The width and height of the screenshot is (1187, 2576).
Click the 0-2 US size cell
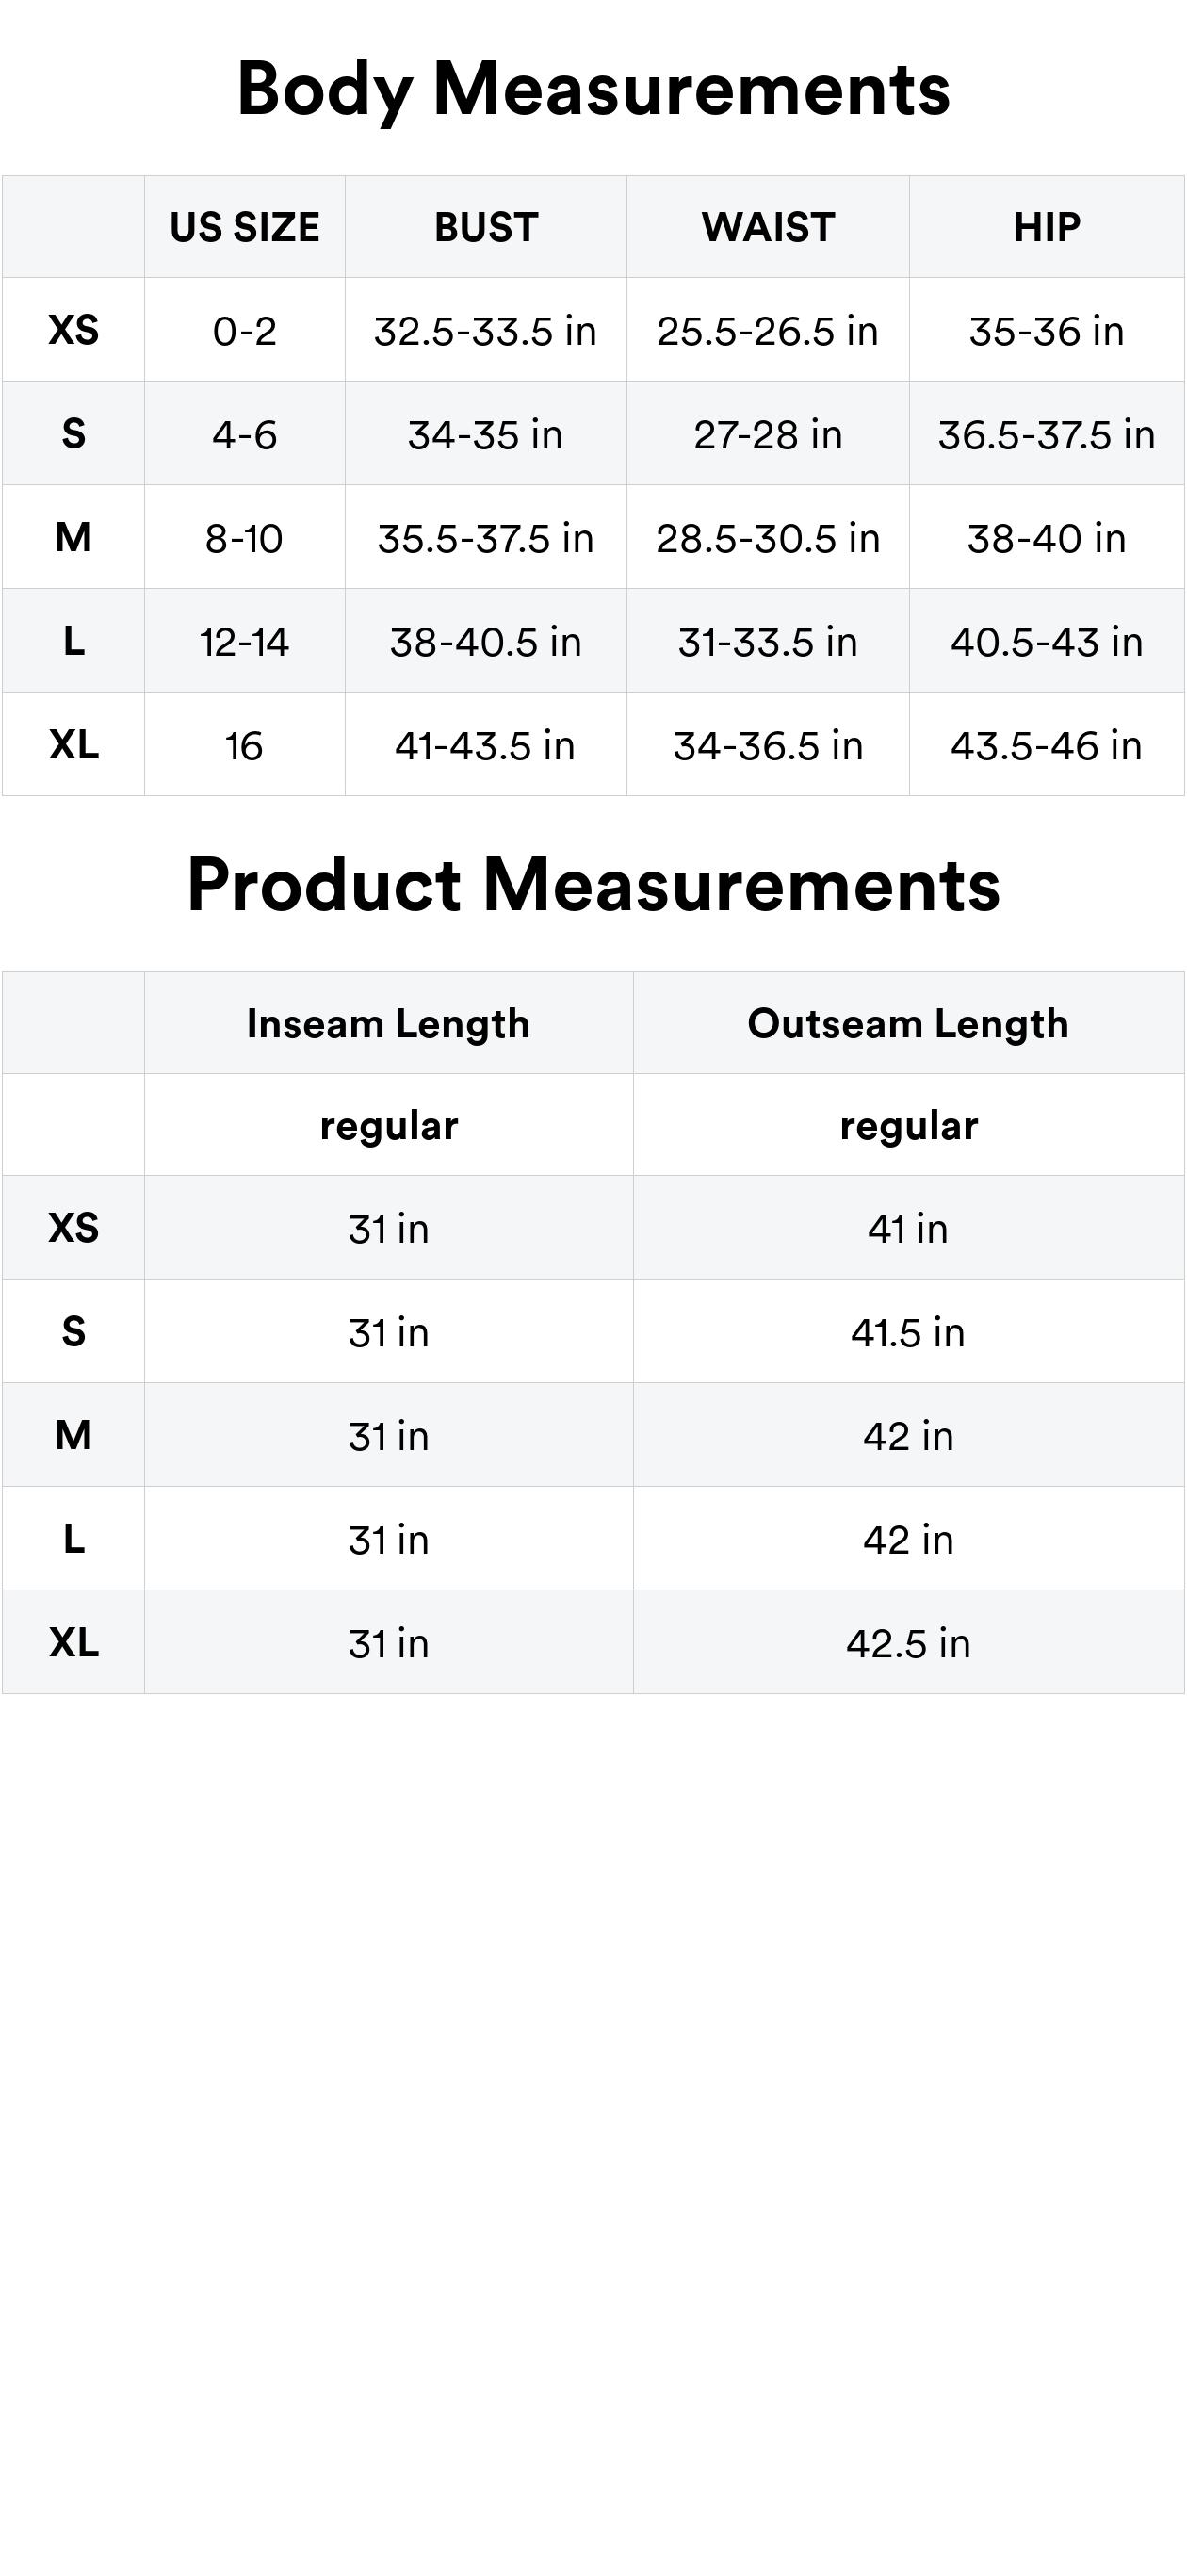(245, 331)
